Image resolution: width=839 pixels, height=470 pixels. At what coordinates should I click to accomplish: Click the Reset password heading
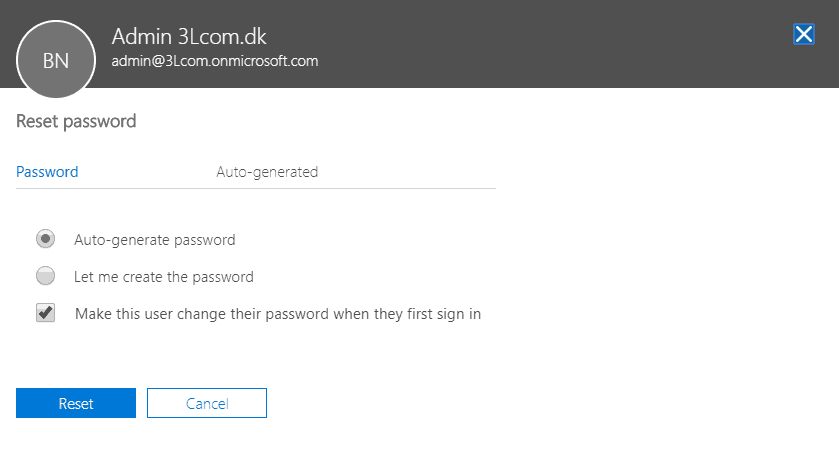pos(76,122)
